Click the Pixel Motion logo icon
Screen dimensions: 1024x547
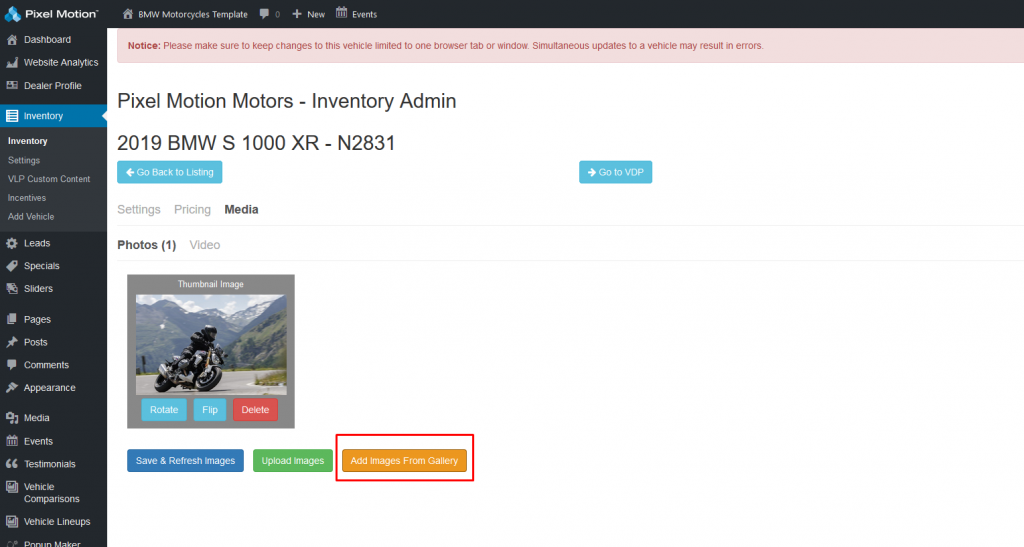(12, 13)
